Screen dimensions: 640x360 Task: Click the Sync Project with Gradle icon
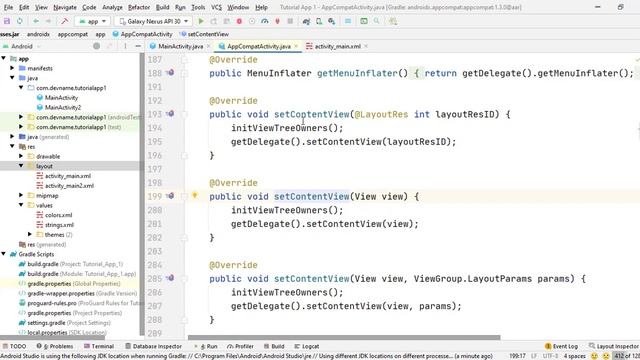(x=306, y=21)
